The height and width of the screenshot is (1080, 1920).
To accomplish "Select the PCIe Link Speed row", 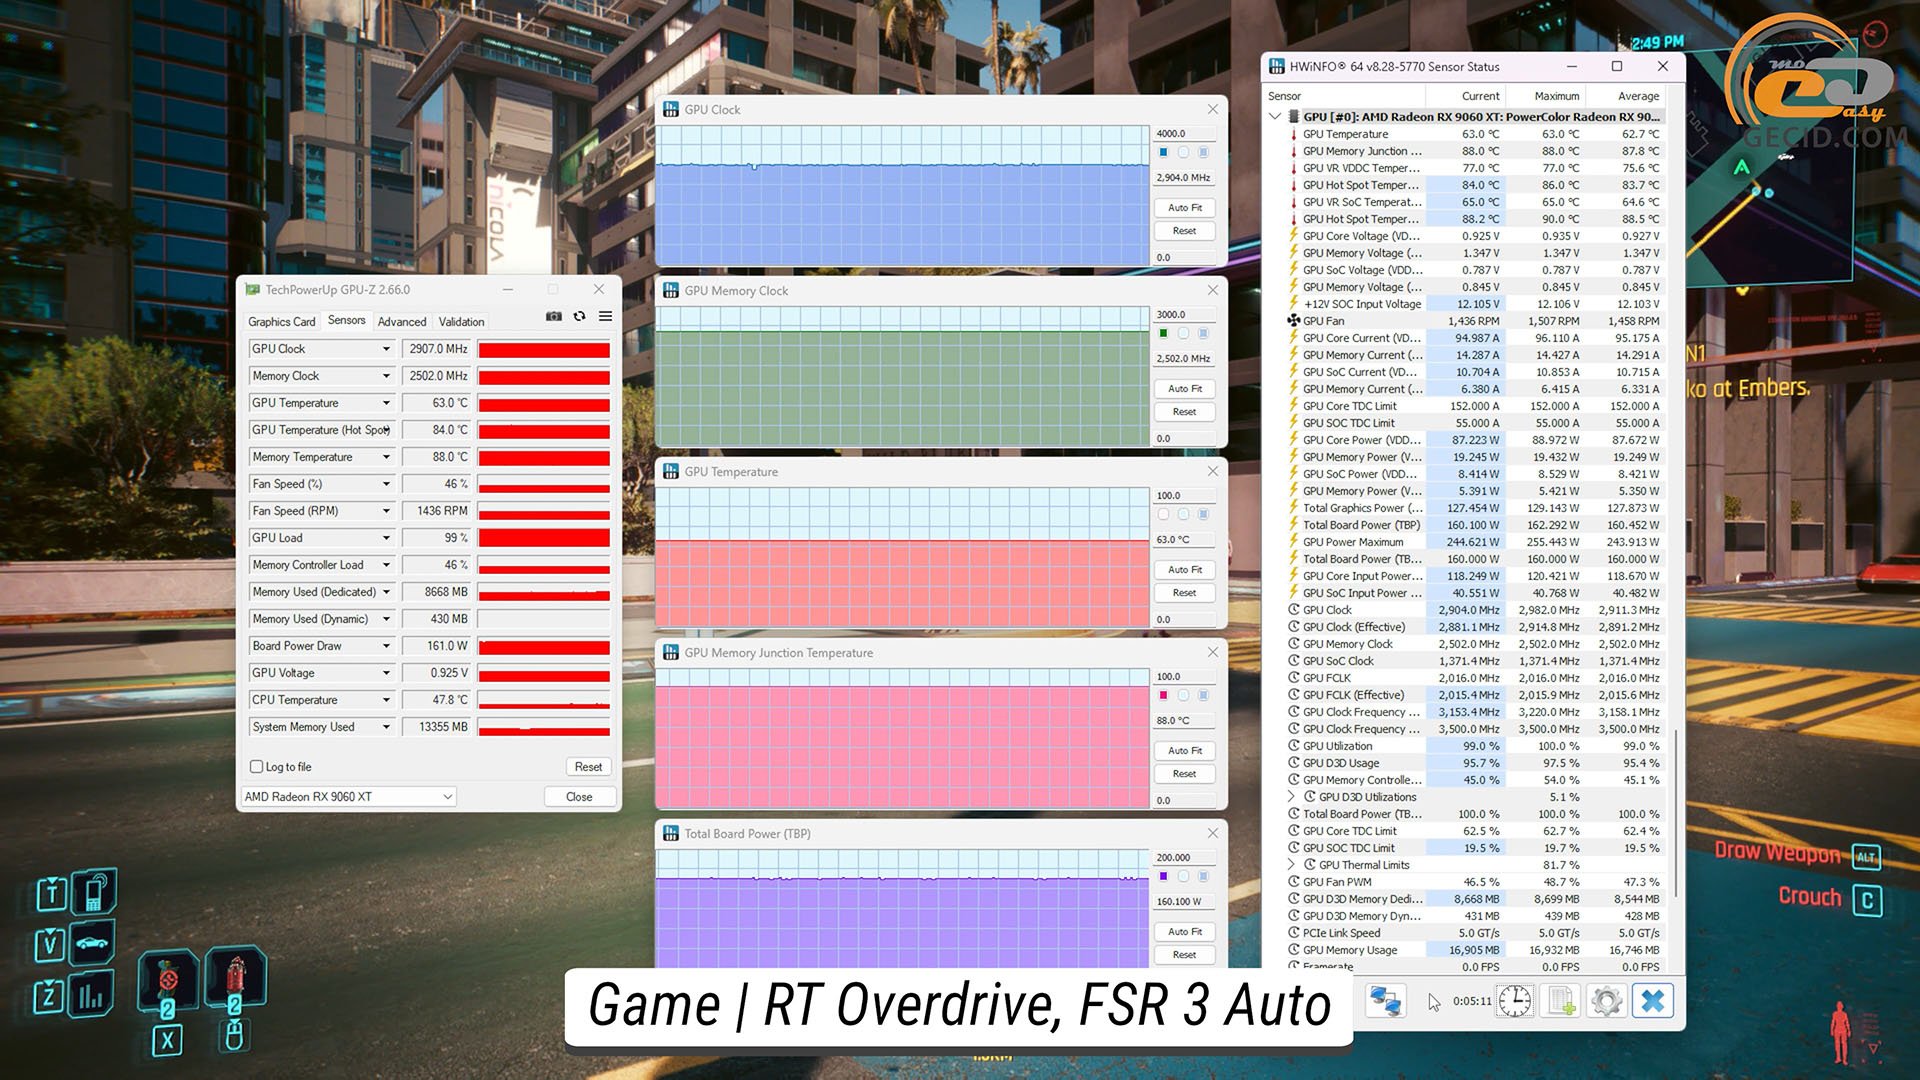I will point(1474,933).
